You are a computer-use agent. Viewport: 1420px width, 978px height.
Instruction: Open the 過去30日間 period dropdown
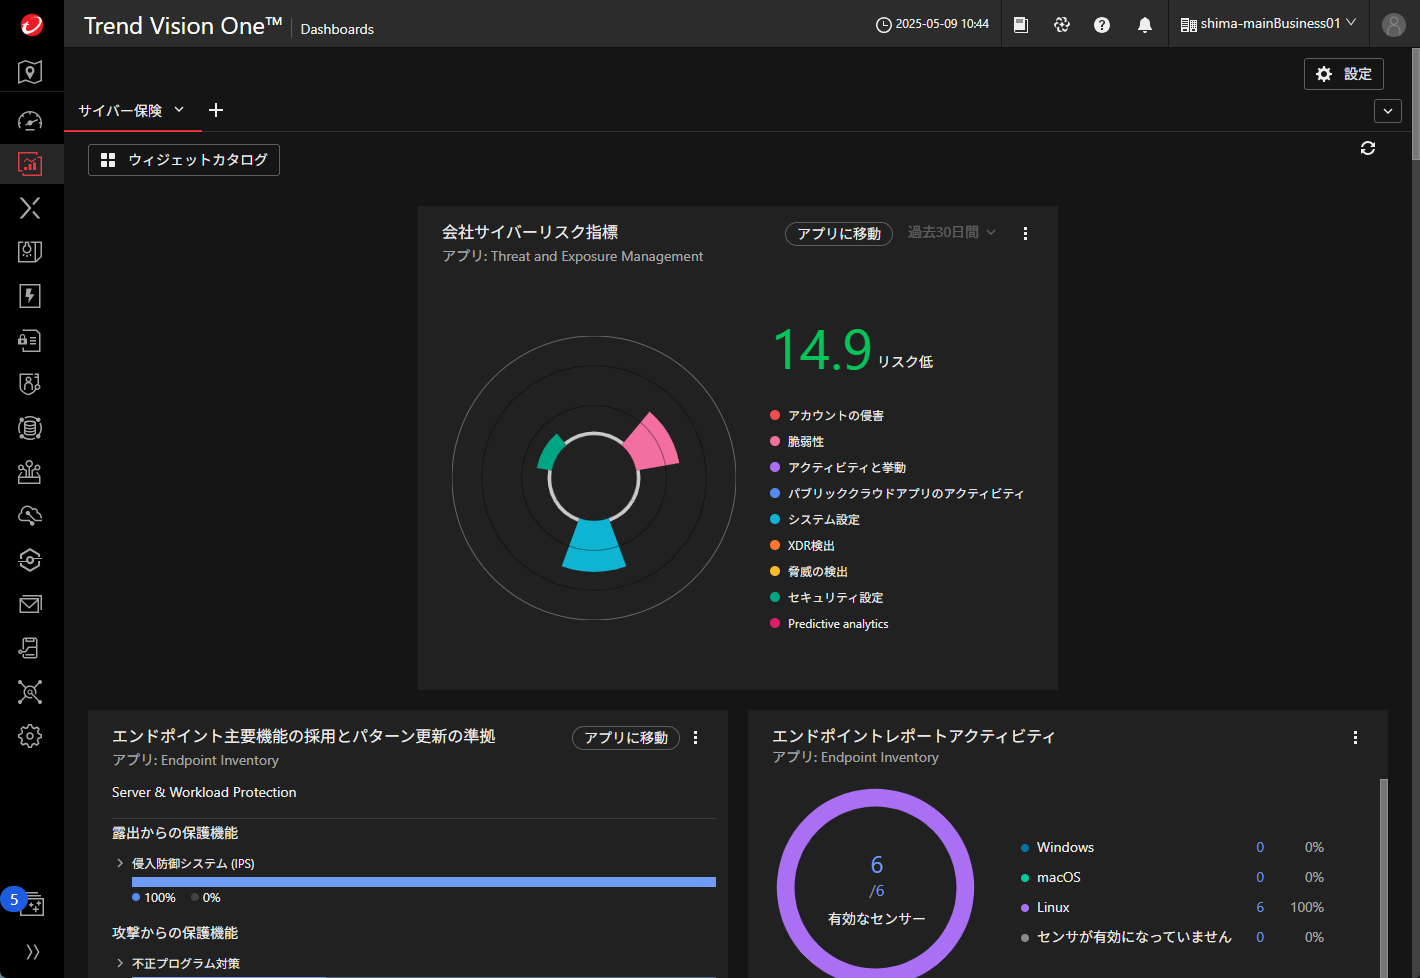click(952, 232)
